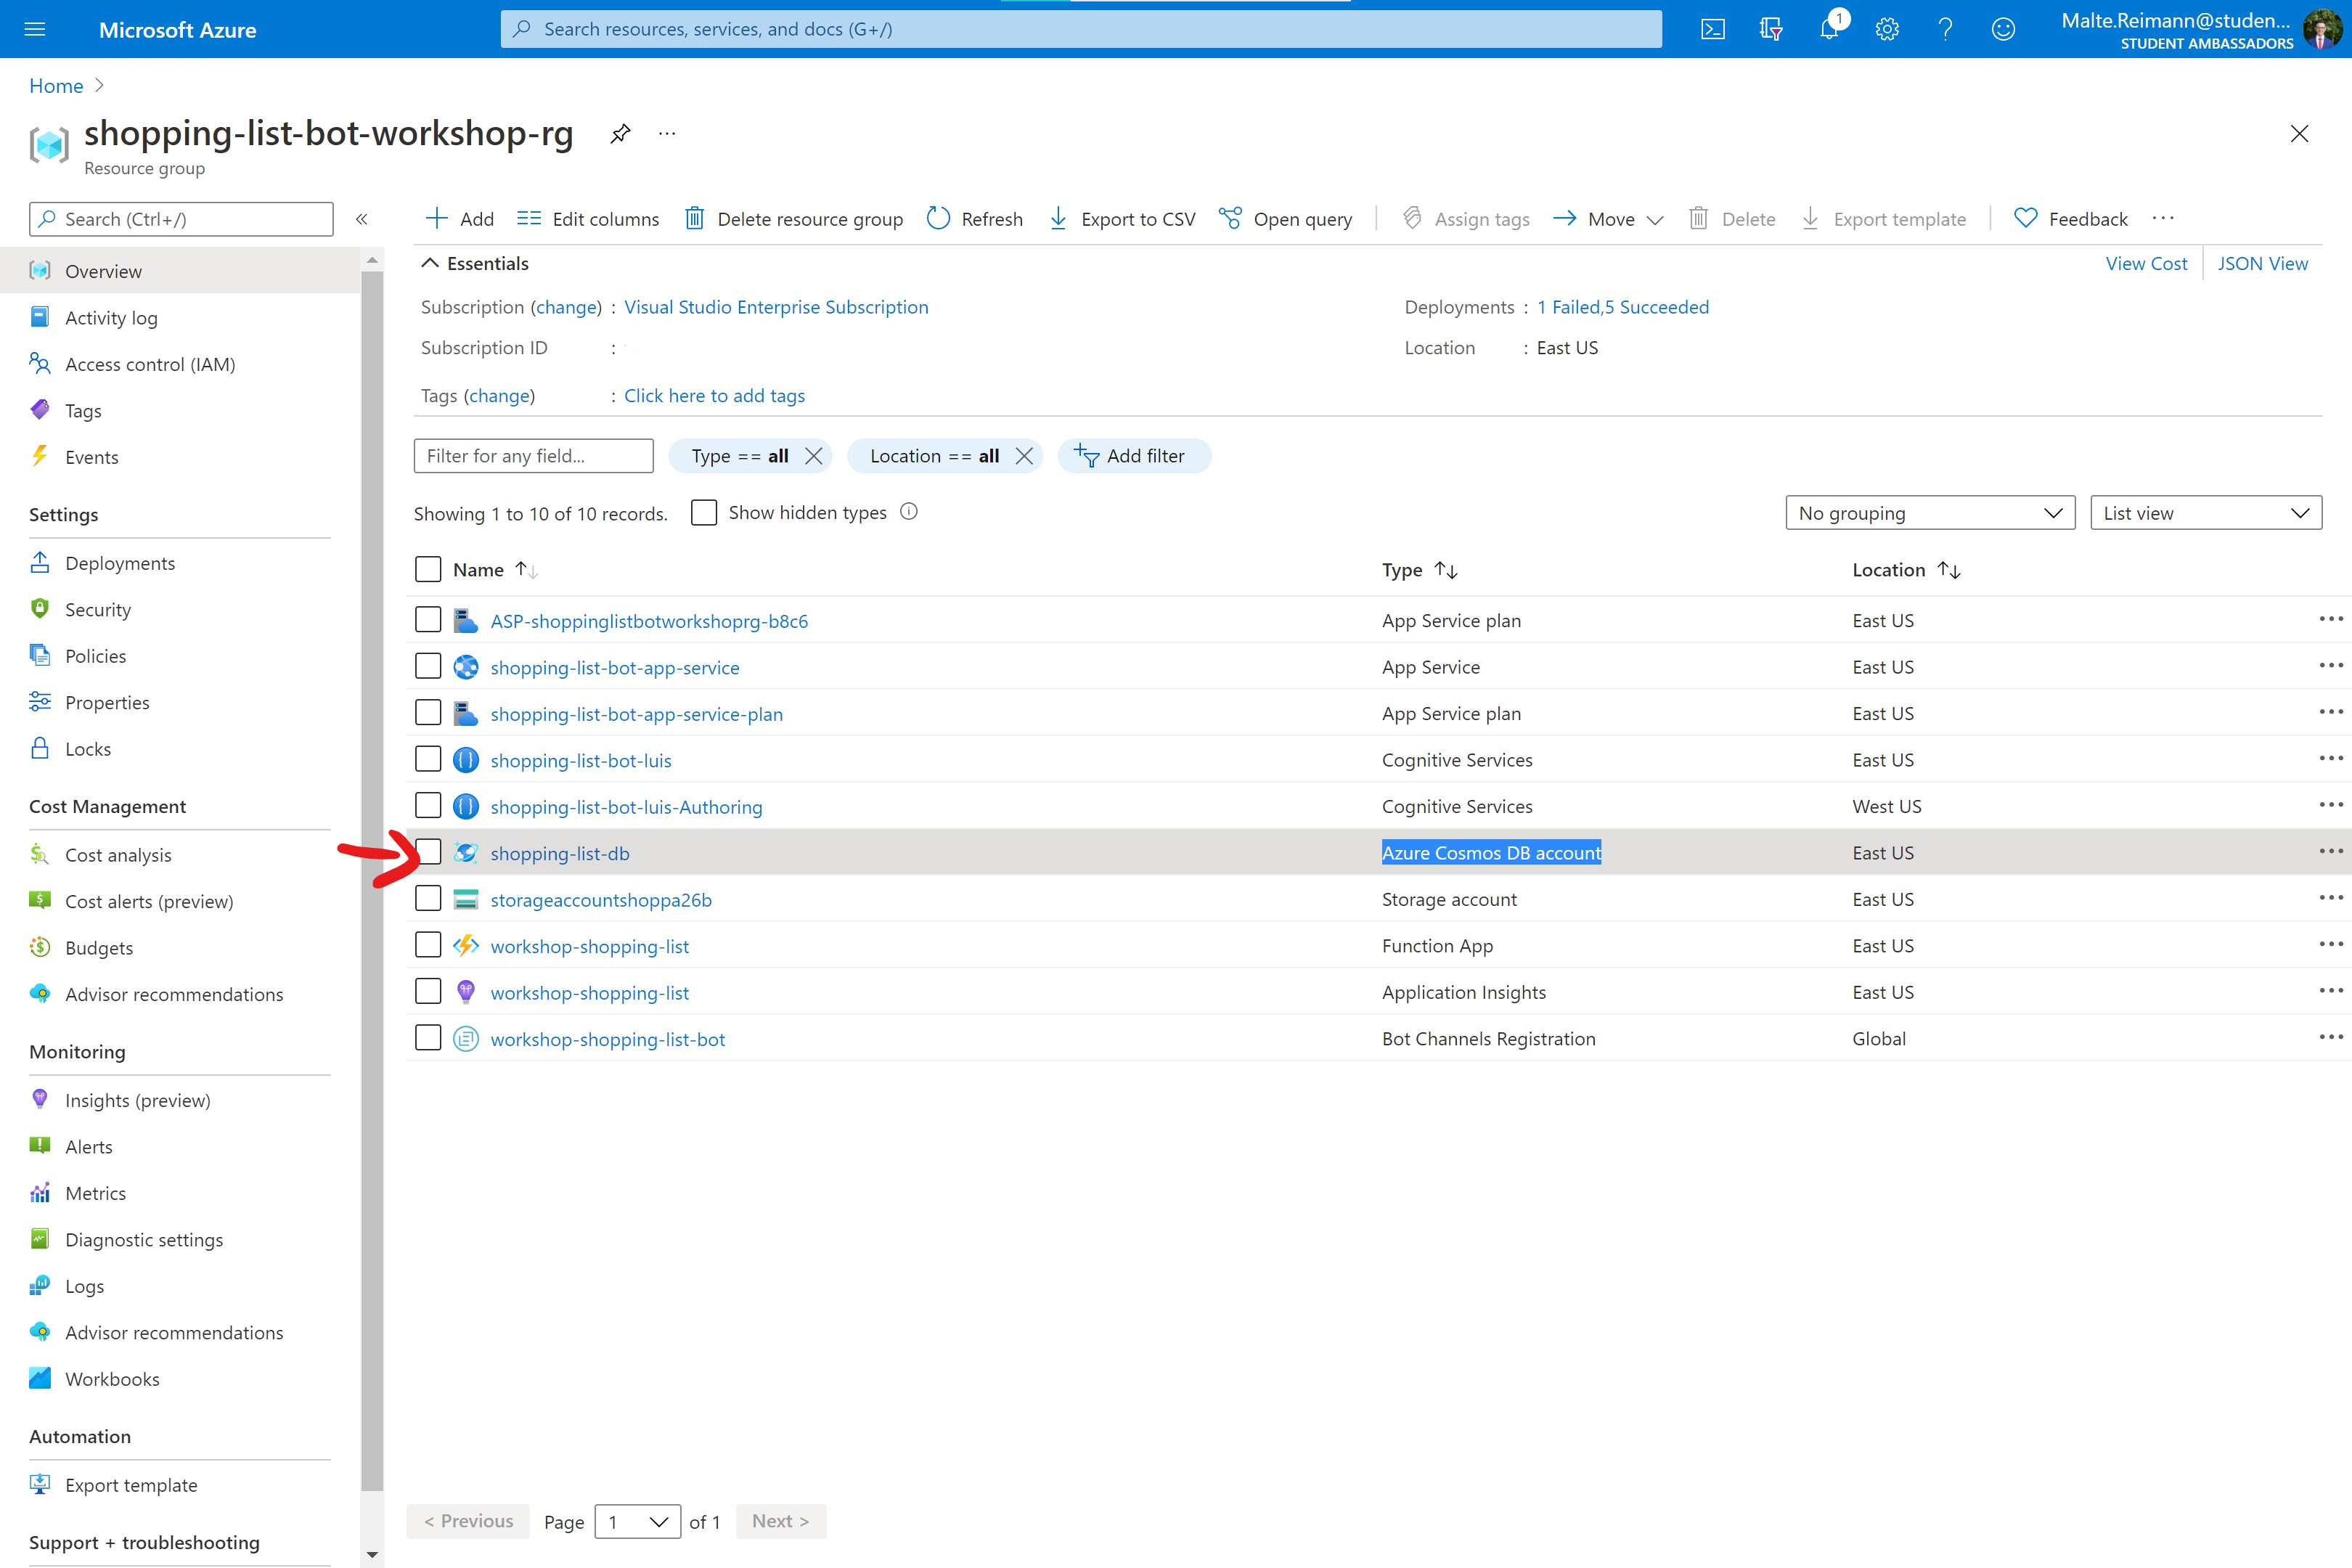Screen dimensions: 2352x1568
Task: Open the No grouping dropdown
Action: point(1929,513)
